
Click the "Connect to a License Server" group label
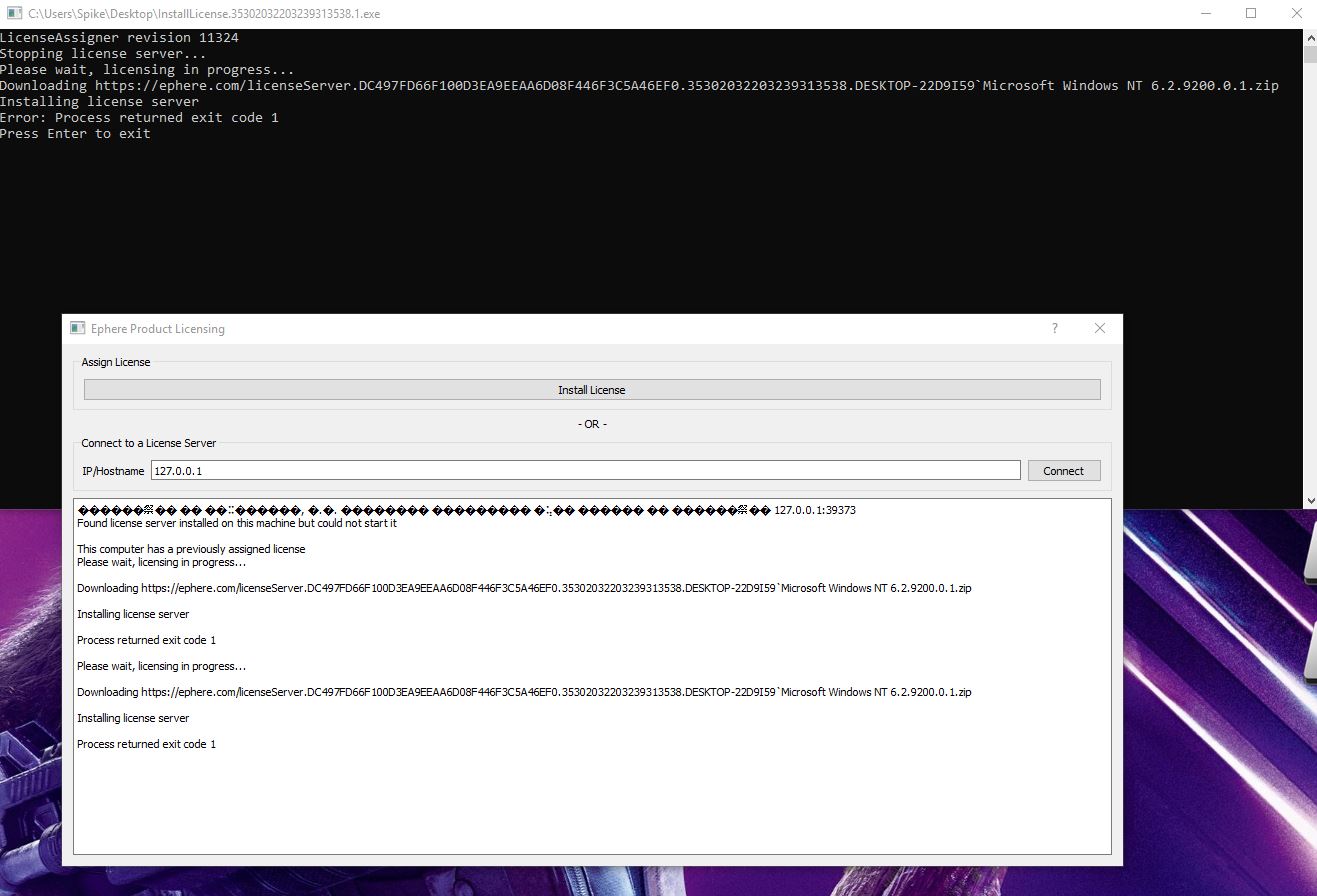[x=149, y=443]
